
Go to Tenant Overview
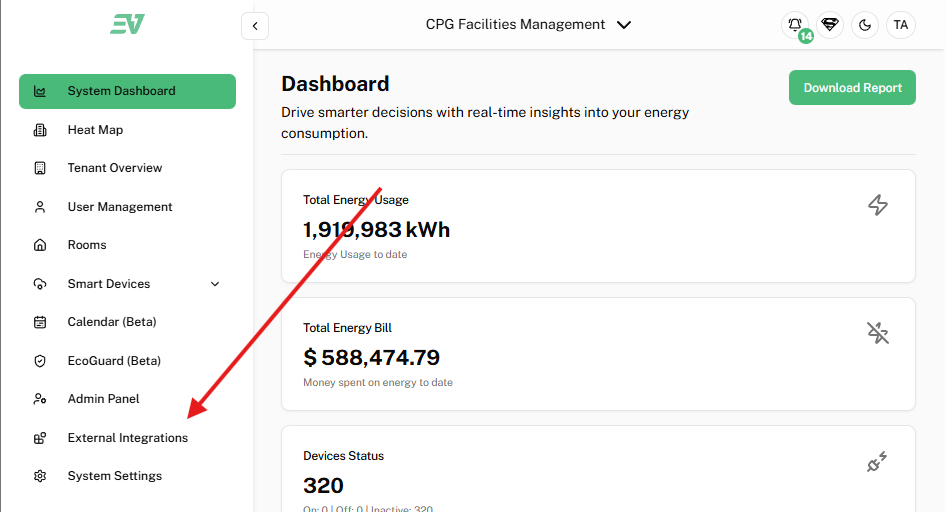coord(114,168)
